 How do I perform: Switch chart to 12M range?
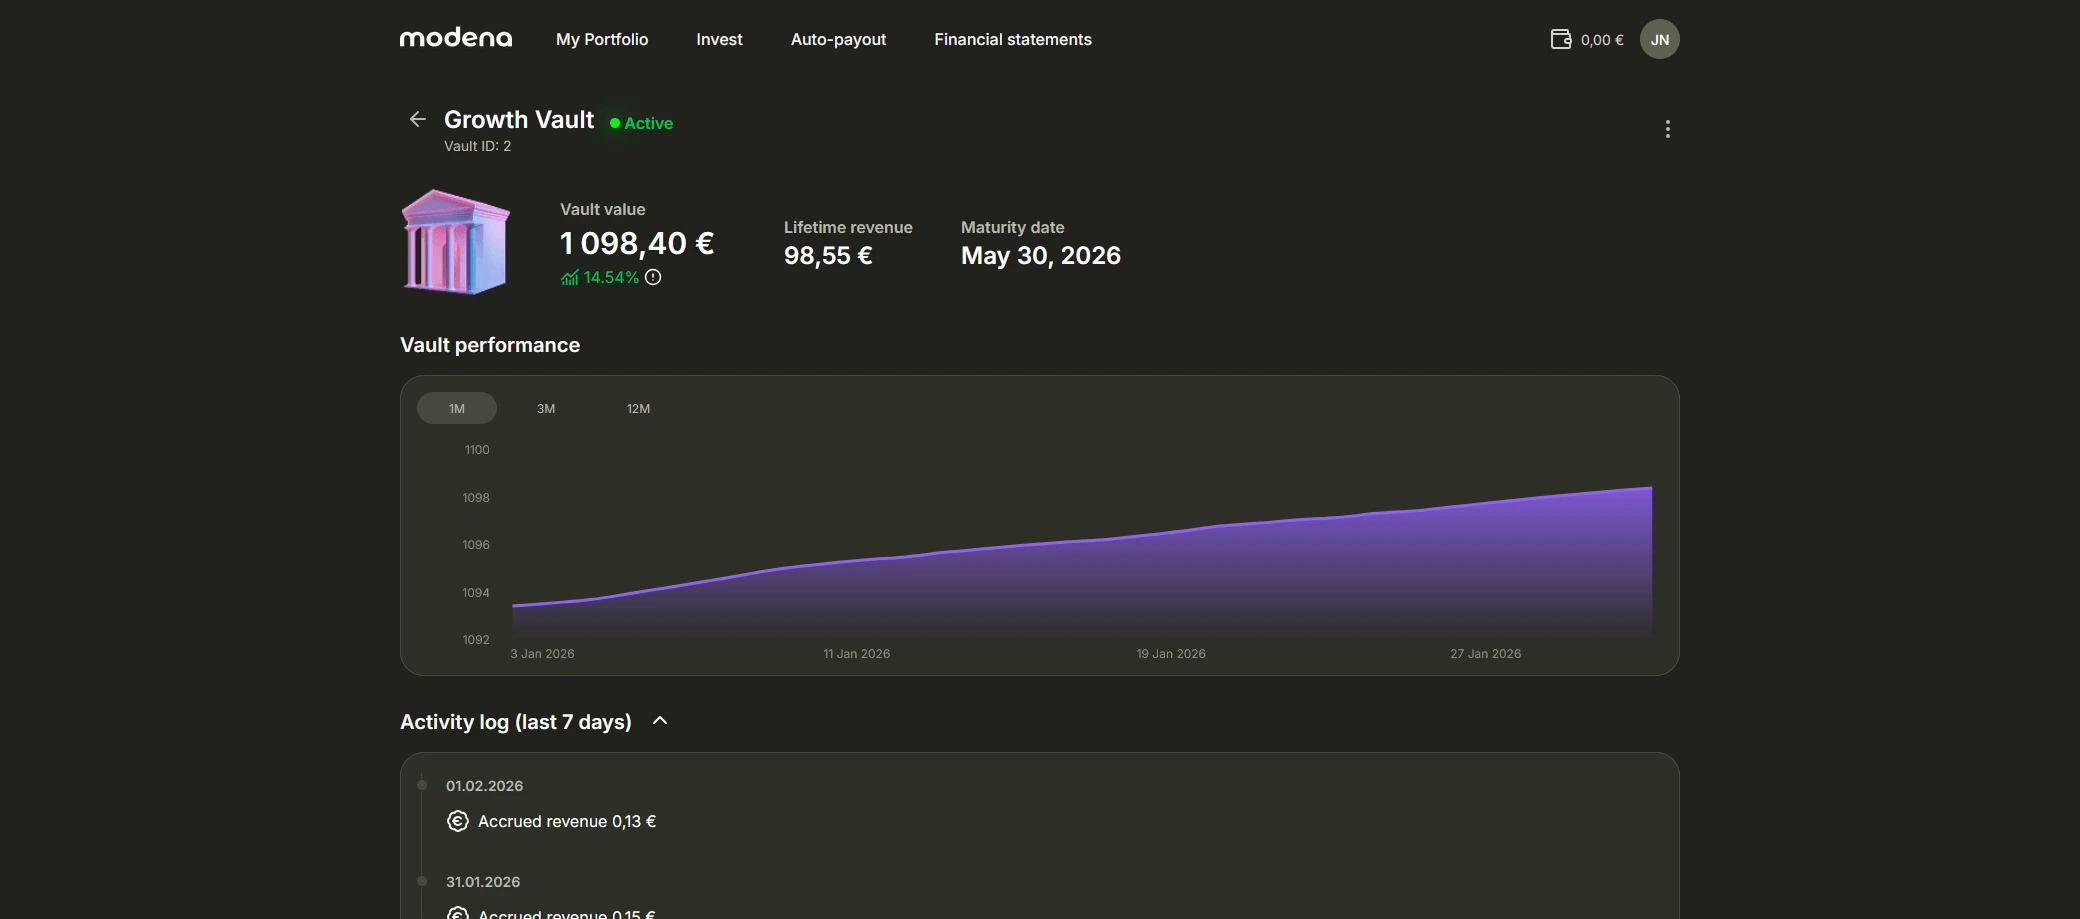pos(638,408)
